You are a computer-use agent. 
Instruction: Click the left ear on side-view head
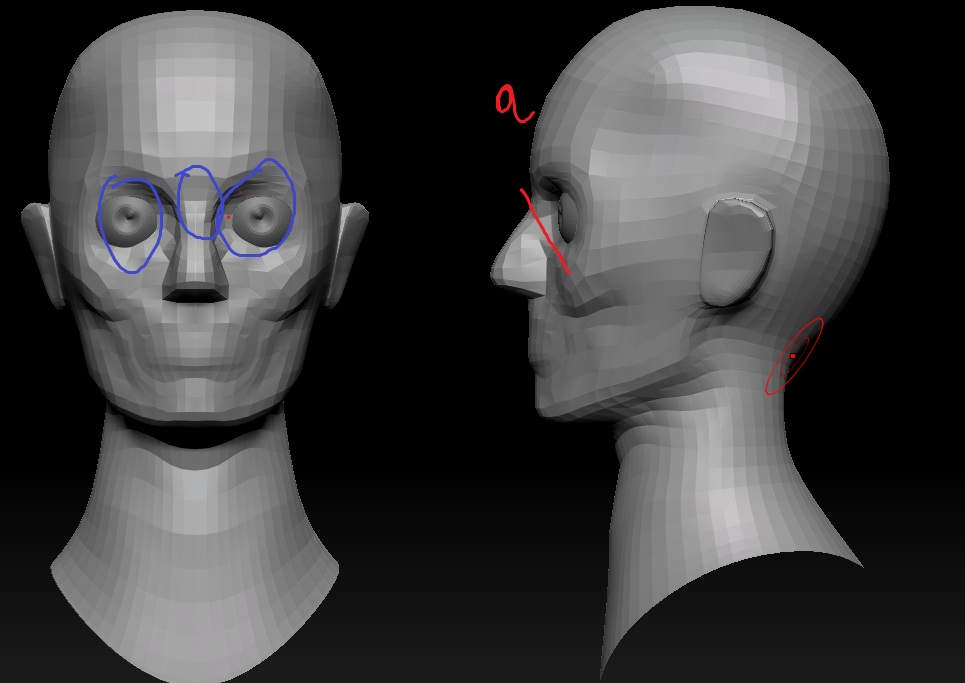[x=737, y=252]
